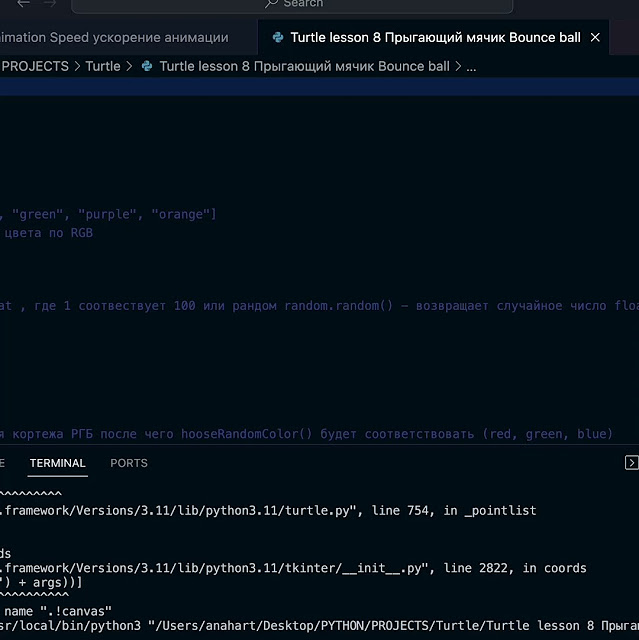Switch to the PORTS panel tab
This screenshot has width=639, height=640.
[x=129, y=463]
